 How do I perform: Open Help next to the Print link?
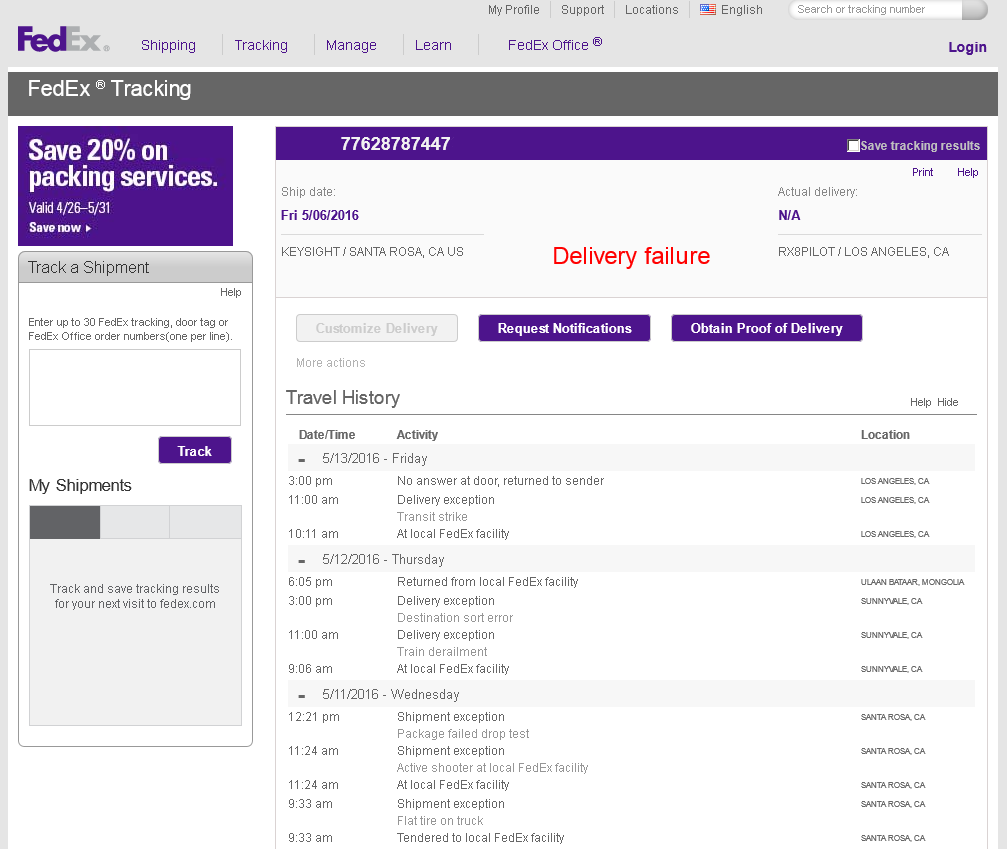967,172
